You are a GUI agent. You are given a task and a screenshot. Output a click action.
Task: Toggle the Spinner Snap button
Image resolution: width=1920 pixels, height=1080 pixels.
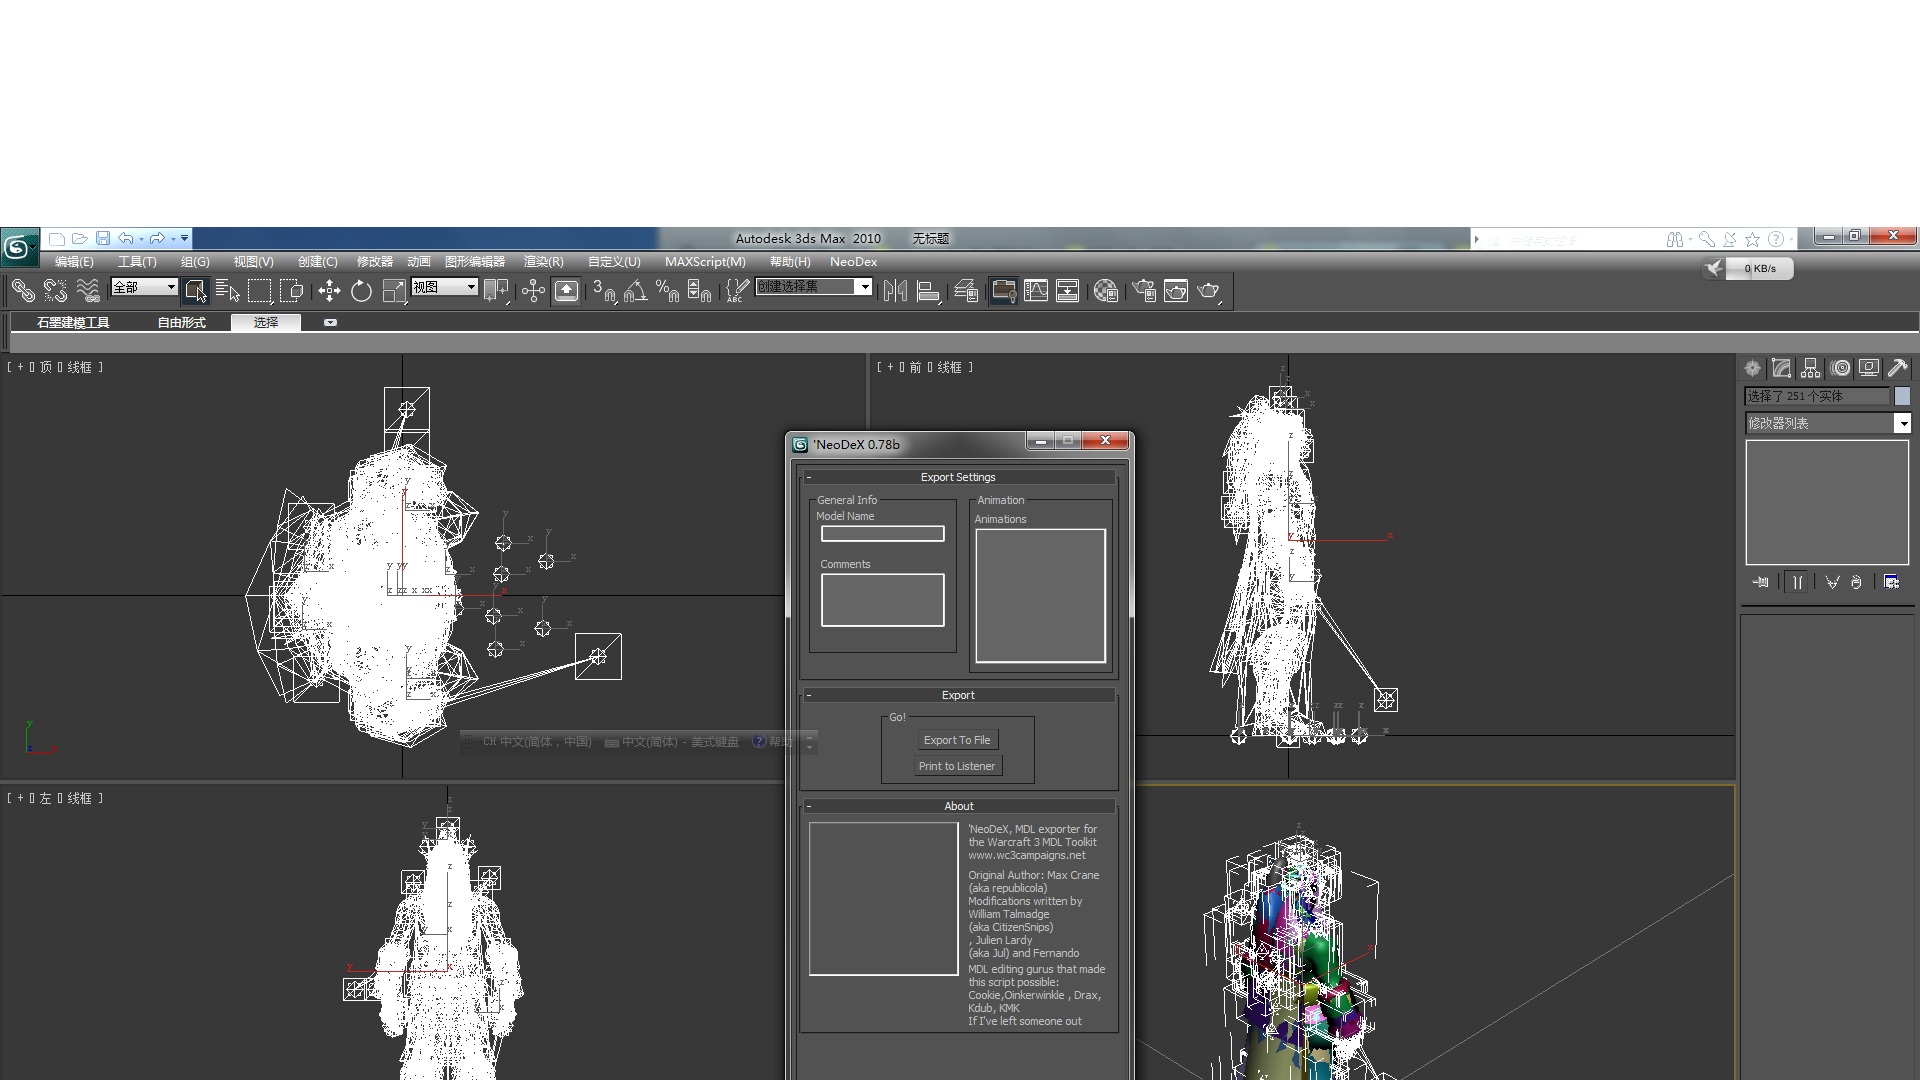coord(699,291)
